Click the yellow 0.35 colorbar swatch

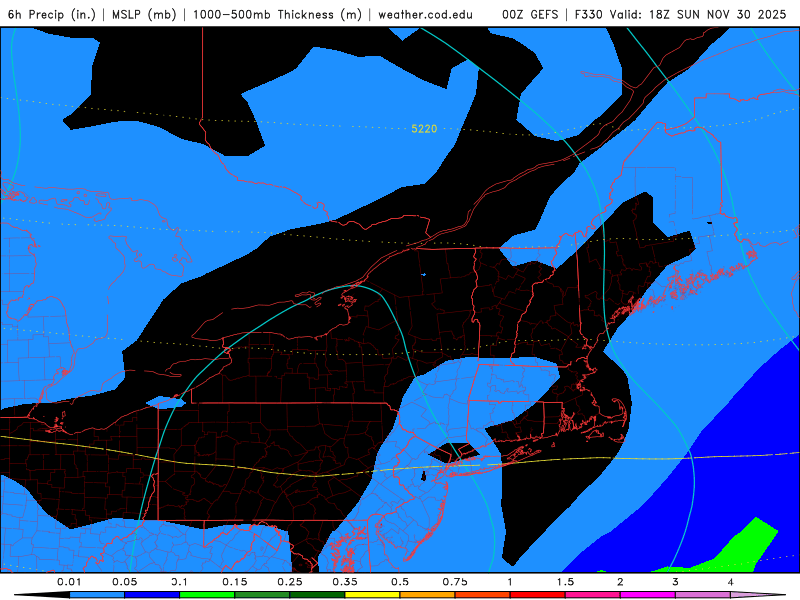[x=372, y=595]
